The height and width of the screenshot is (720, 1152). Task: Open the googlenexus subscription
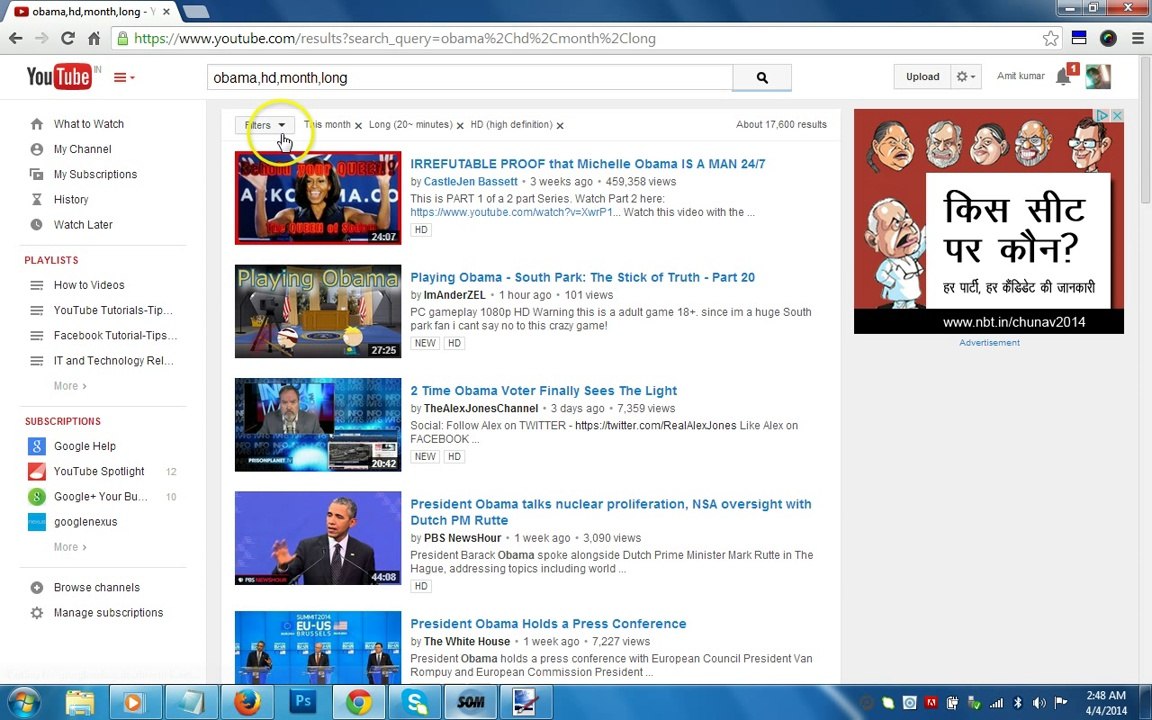pos(85,522)
